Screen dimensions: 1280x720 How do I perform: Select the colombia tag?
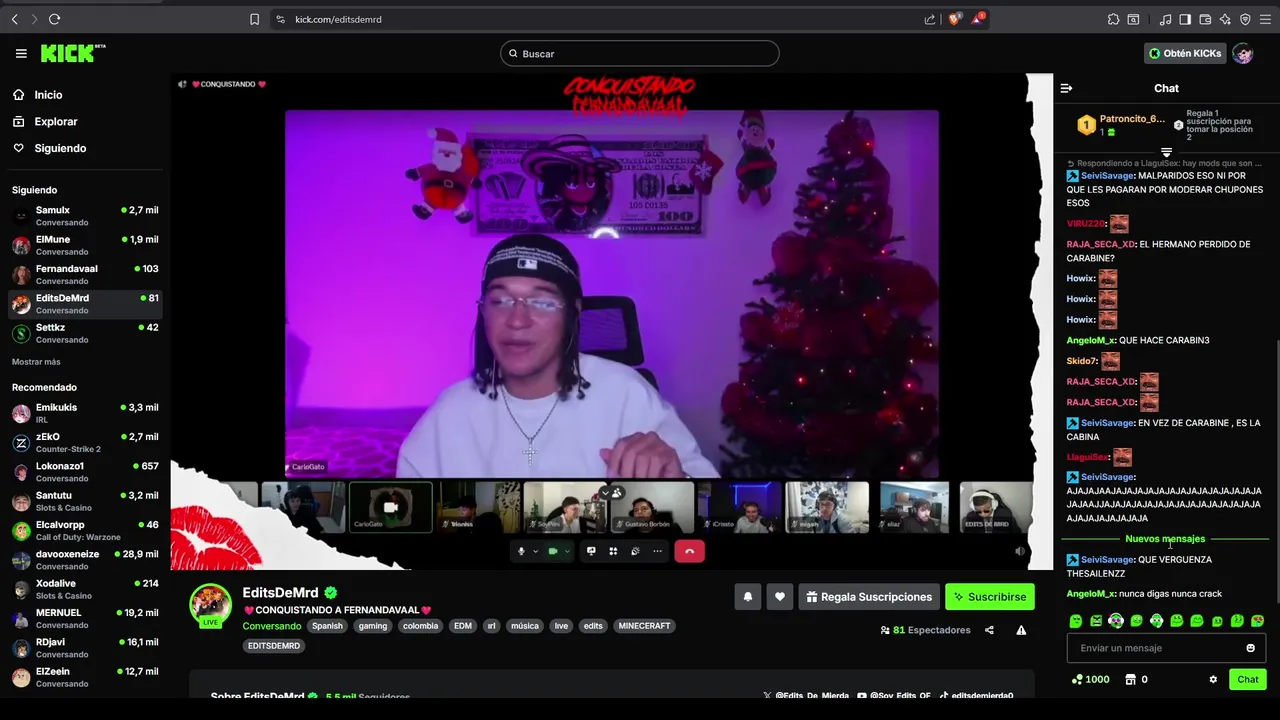[x=420, y=626]
